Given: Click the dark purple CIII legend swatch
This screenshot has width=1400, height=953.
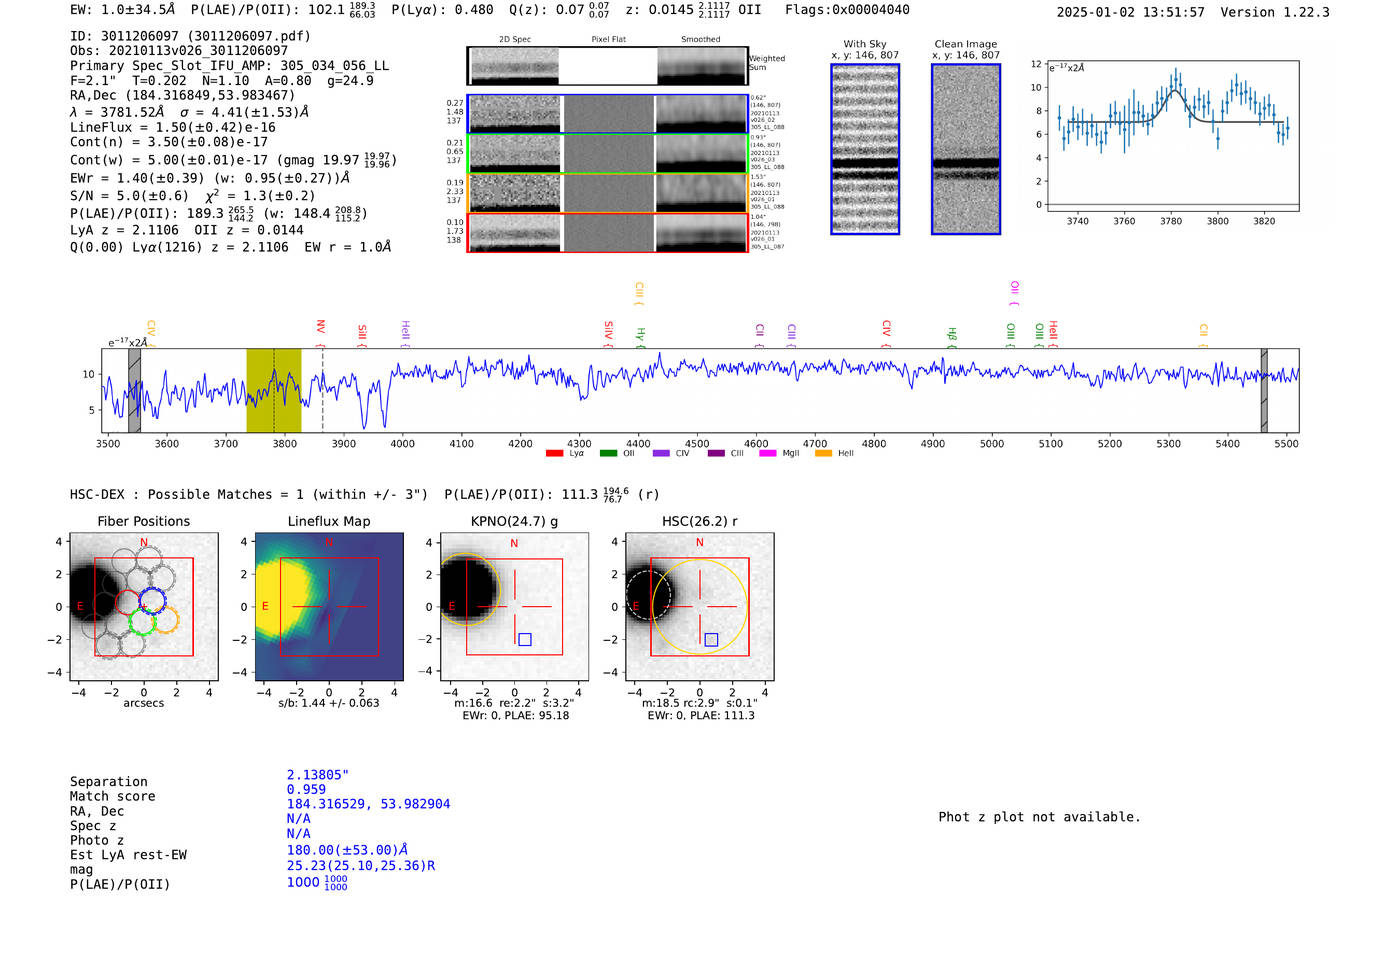Looking at the screenshot, I should pyautogui.click(x=716, y=454).
